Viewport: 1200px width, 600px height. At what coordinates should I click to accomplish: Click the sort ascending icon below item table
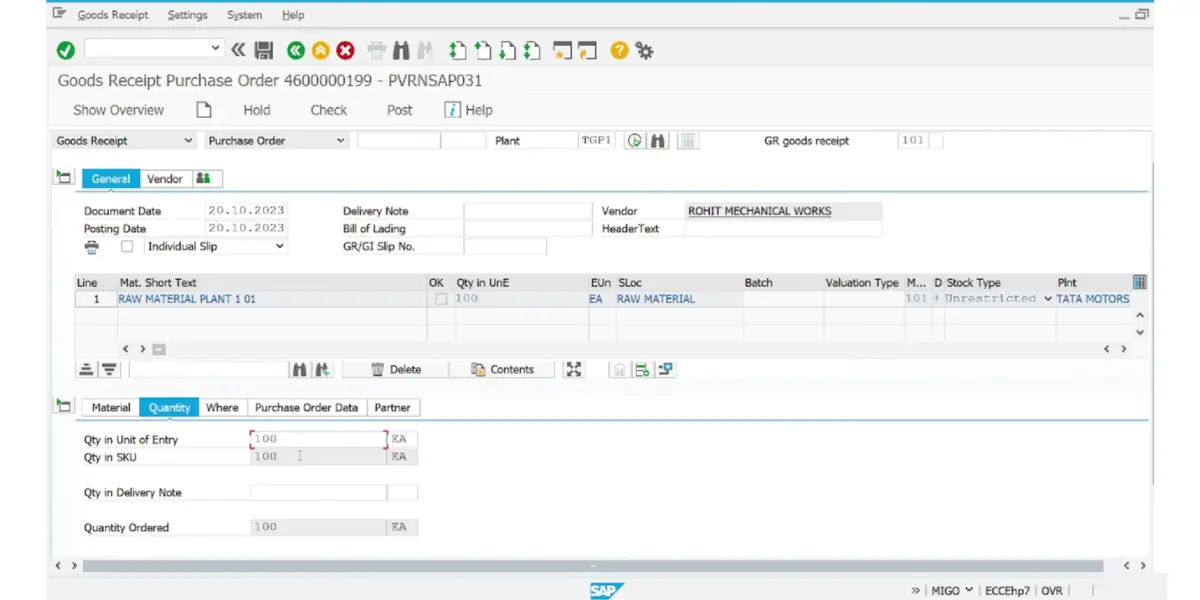point(87,369)
